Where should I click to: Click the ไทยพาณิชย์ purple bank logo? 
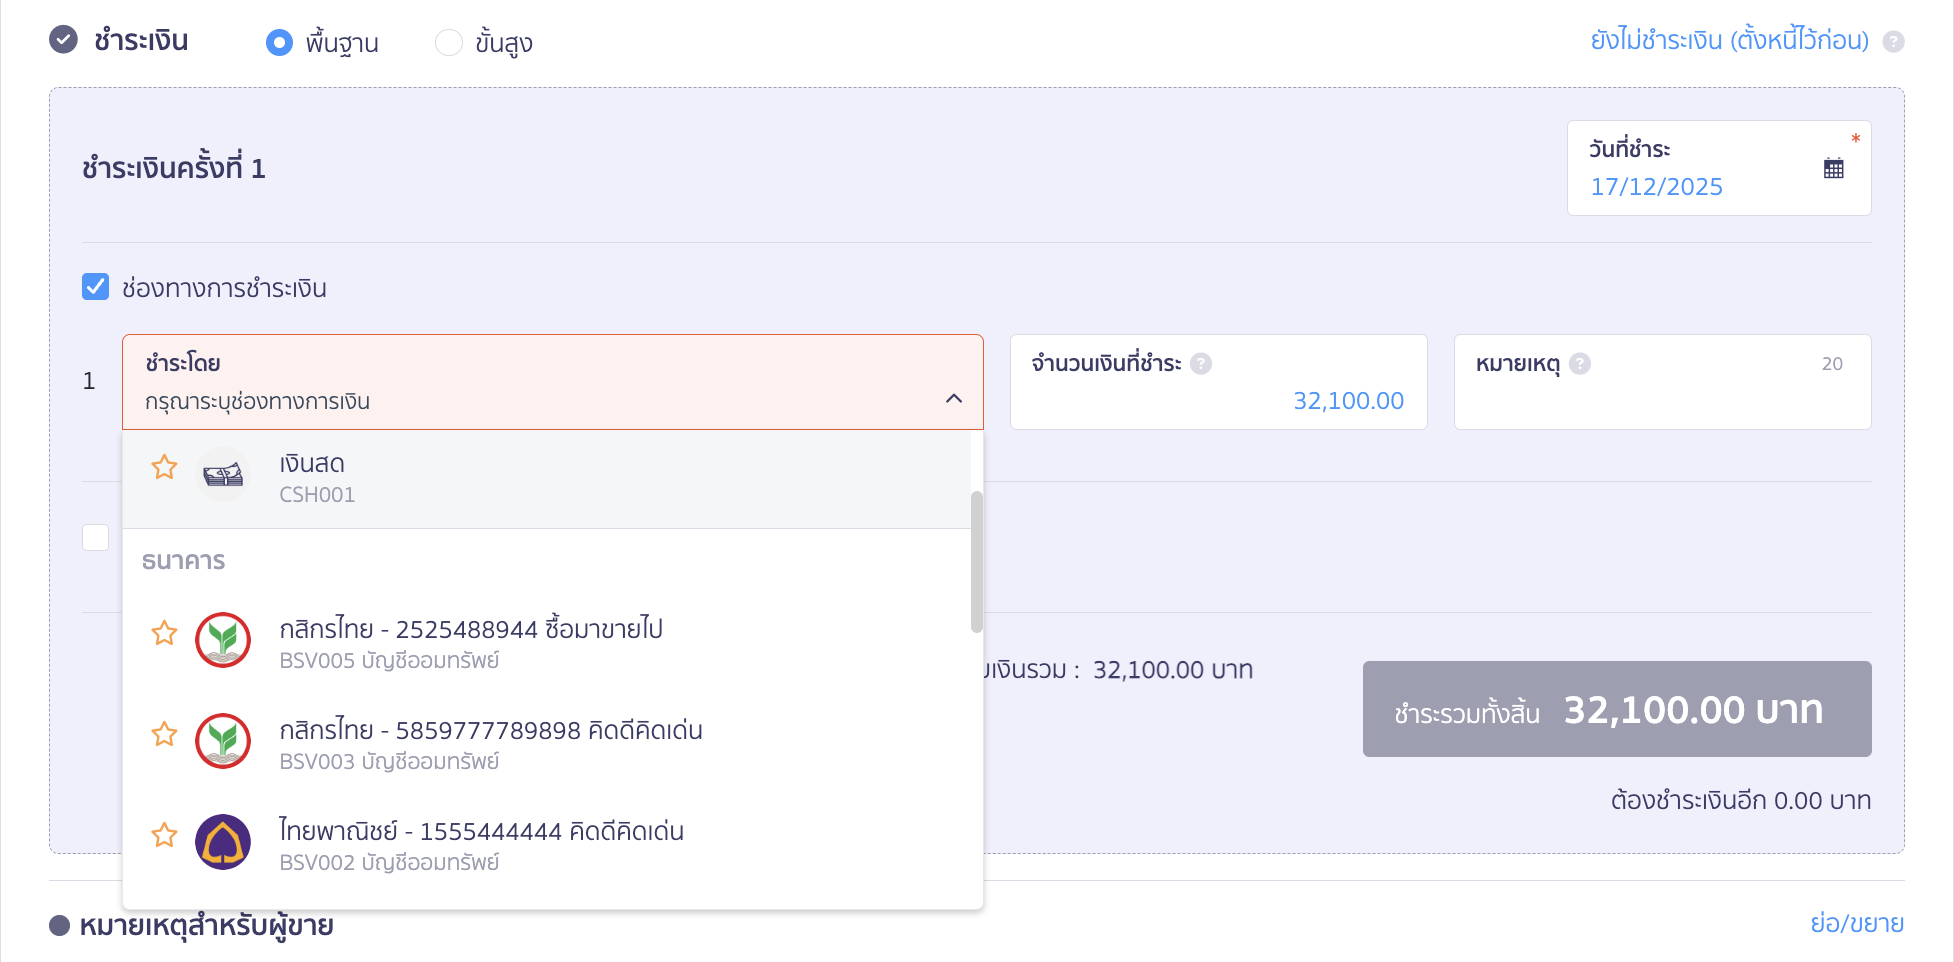tap(222, 842)
